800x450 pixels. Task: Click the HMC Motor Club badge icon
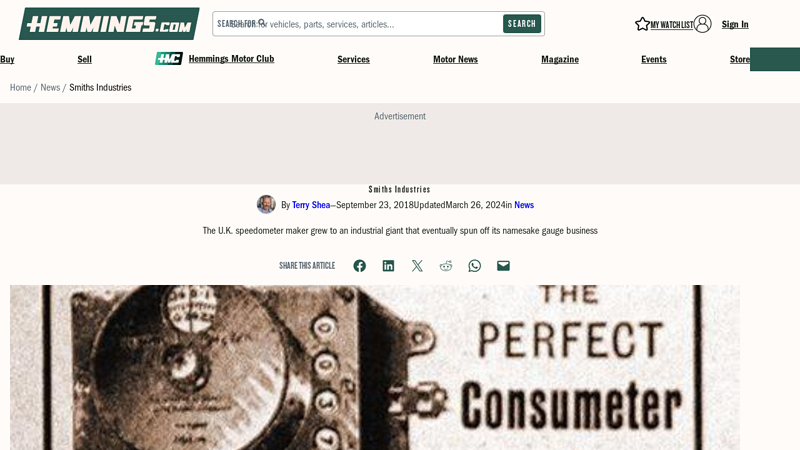point(169,59)
